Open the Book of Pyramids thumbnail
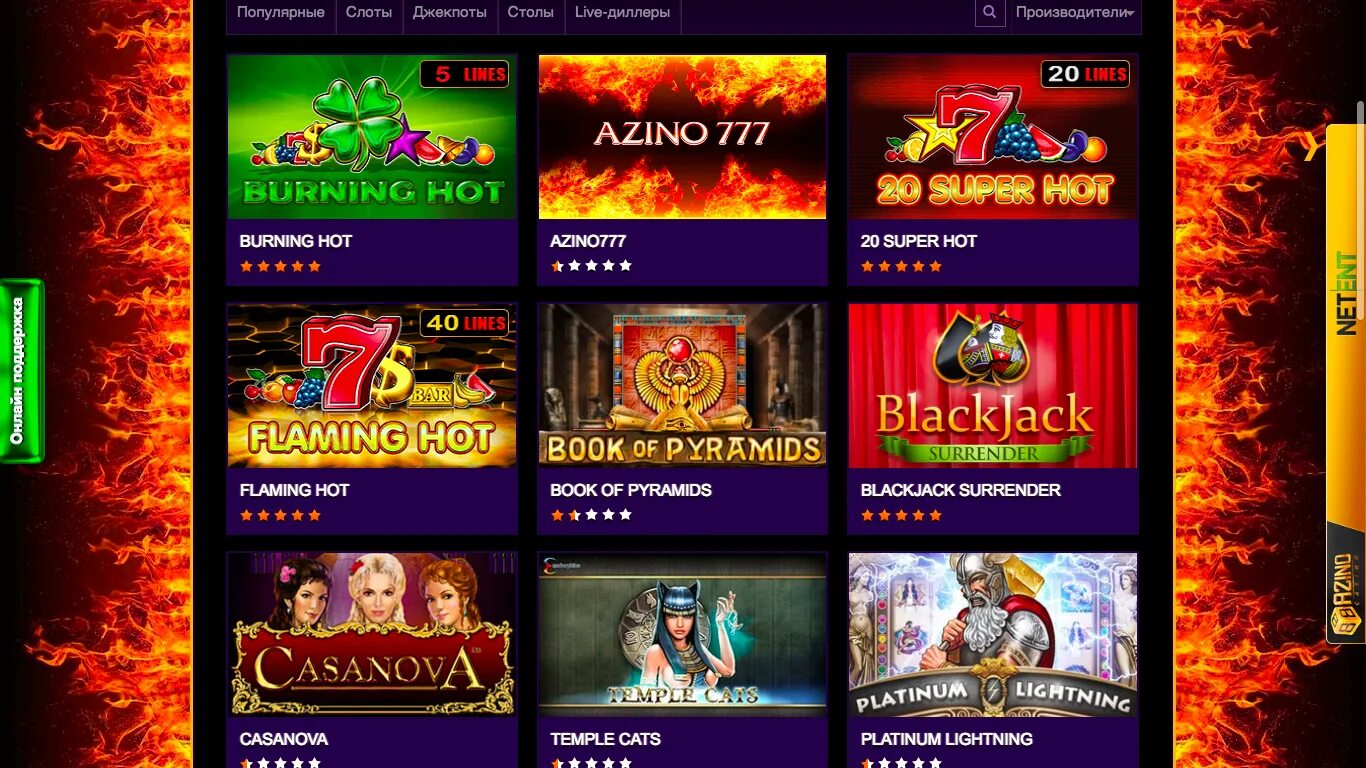The height and width of the screenshot is (768, 1366). 682,386
